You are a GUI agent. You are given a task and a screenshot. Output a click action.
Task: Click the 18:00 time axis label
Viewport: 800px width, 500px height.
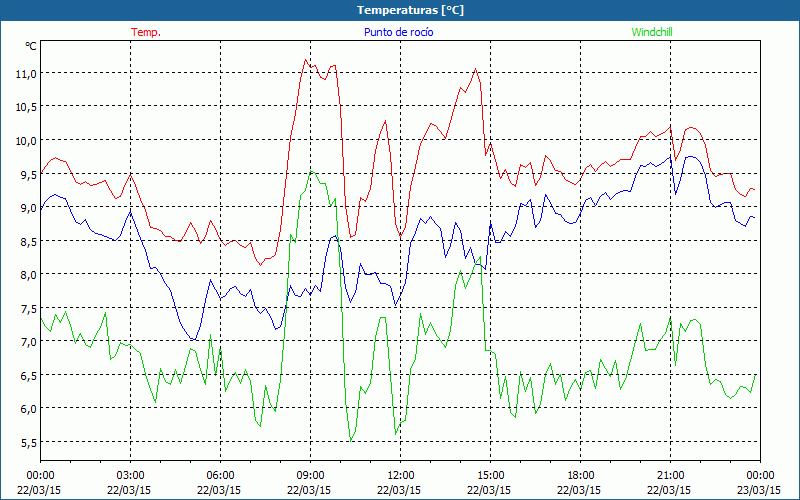coord(580,475)
